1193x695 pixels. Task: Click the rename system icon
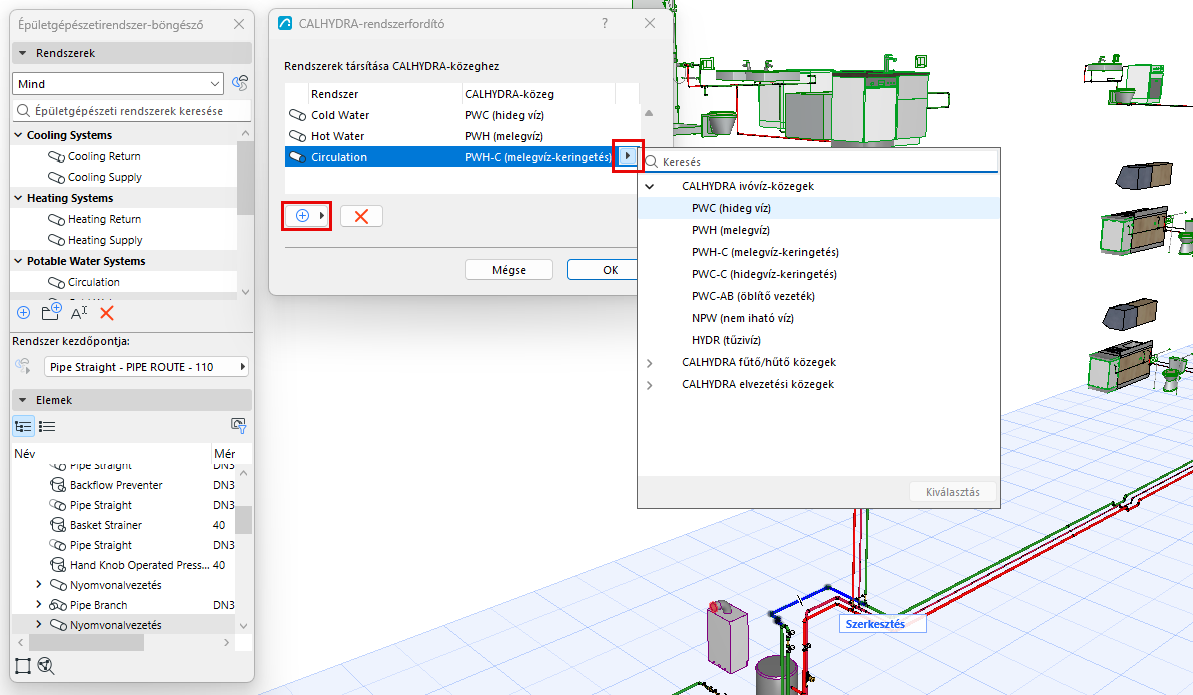79,313
